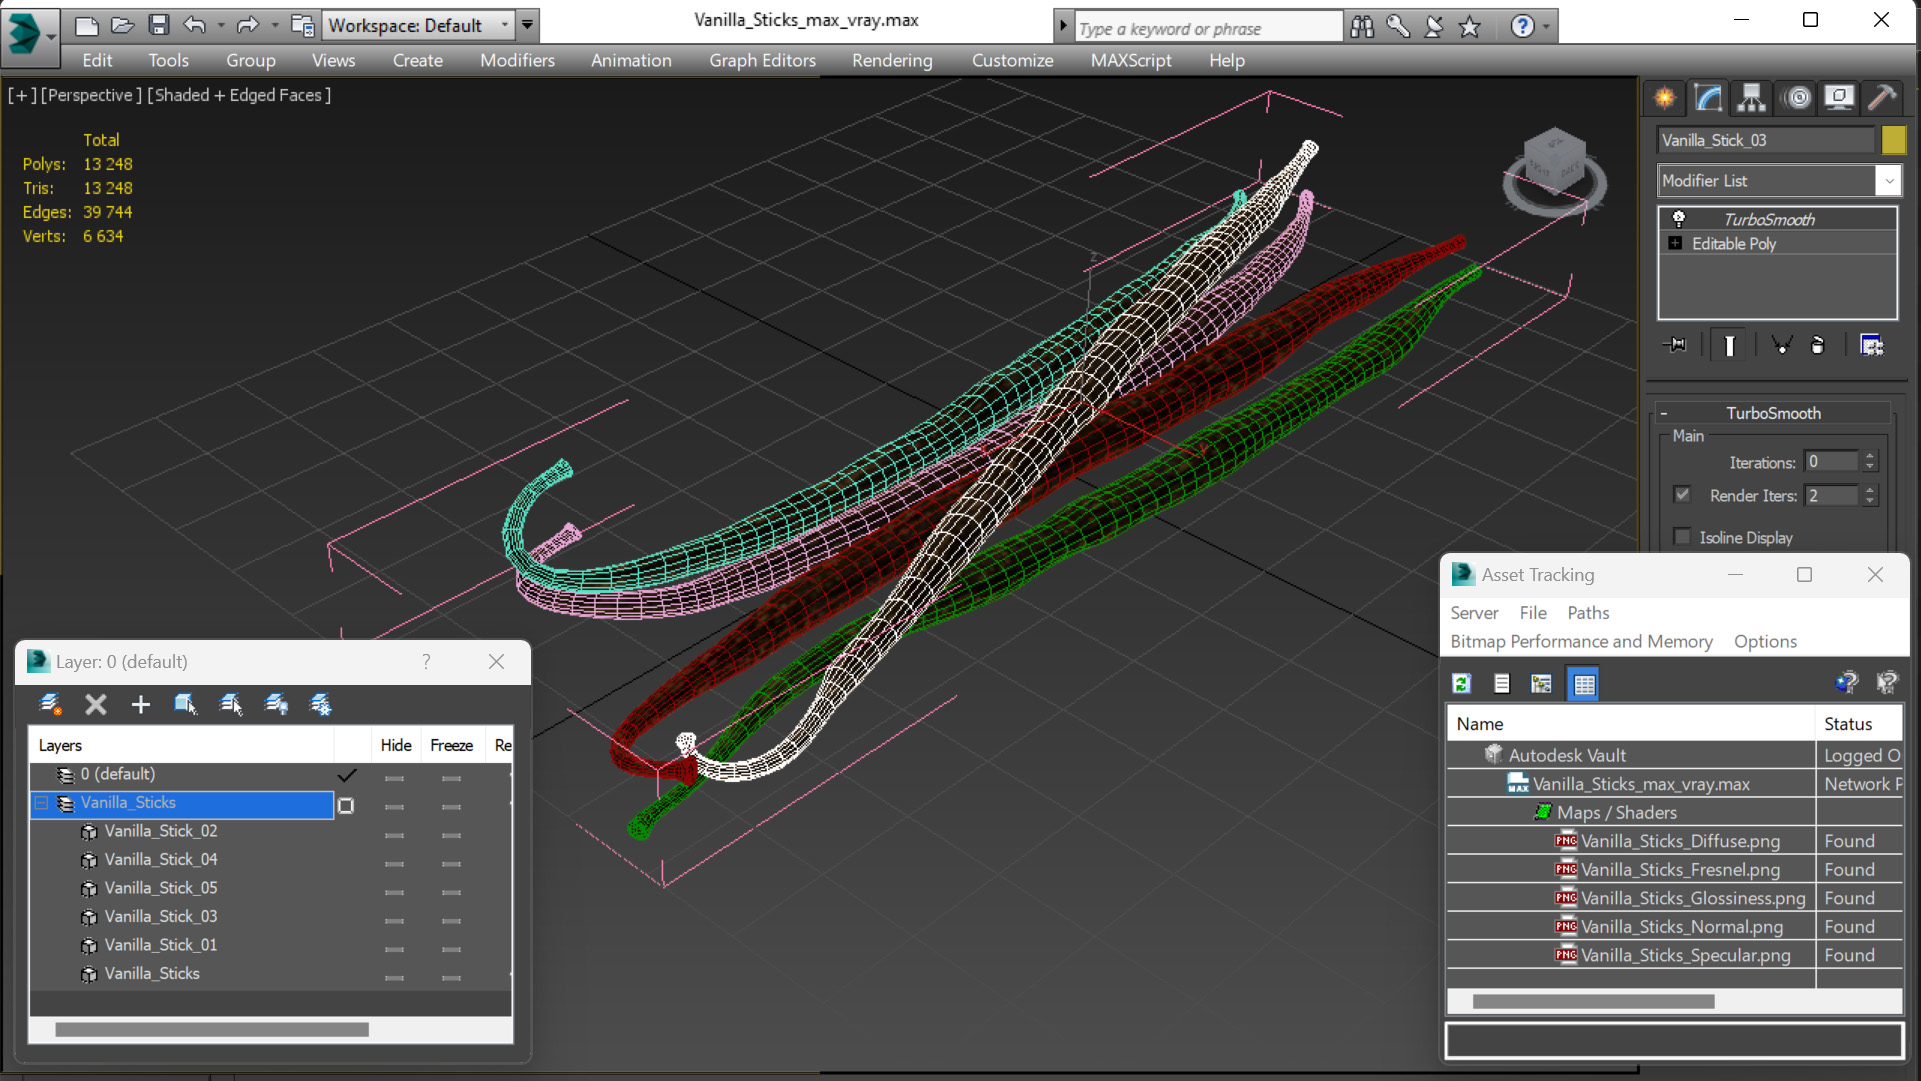Screen dimensions: 1921x1081
Task: Open the Utilities hammer tab
Action: click(1881, 97)
